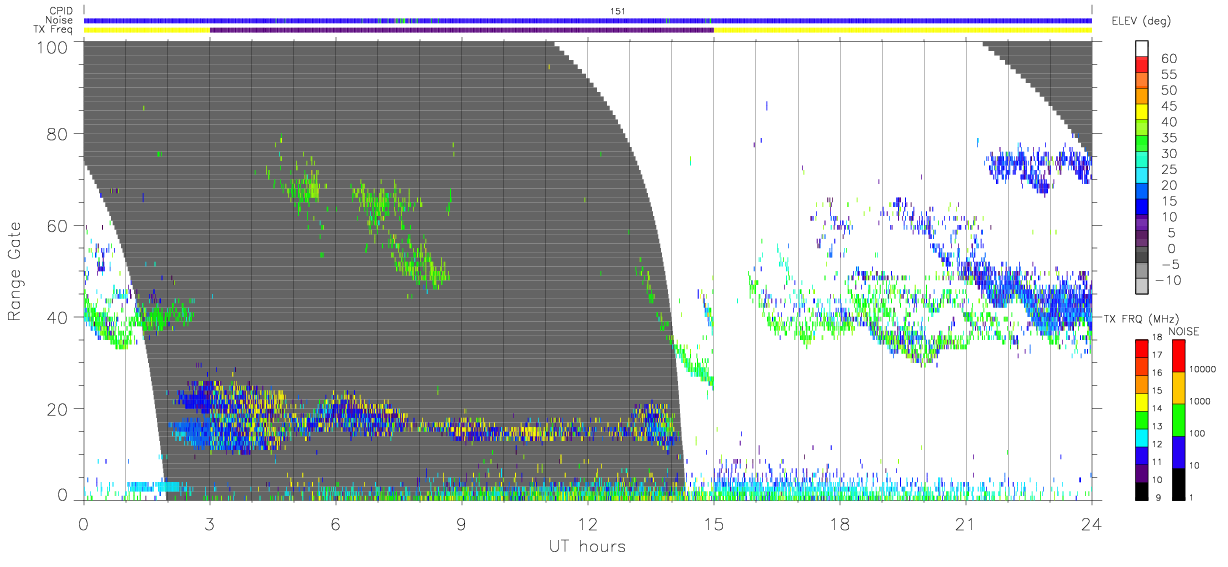
Task: Click the Range Gate tick label 80
Action: [x=58, y=133]
